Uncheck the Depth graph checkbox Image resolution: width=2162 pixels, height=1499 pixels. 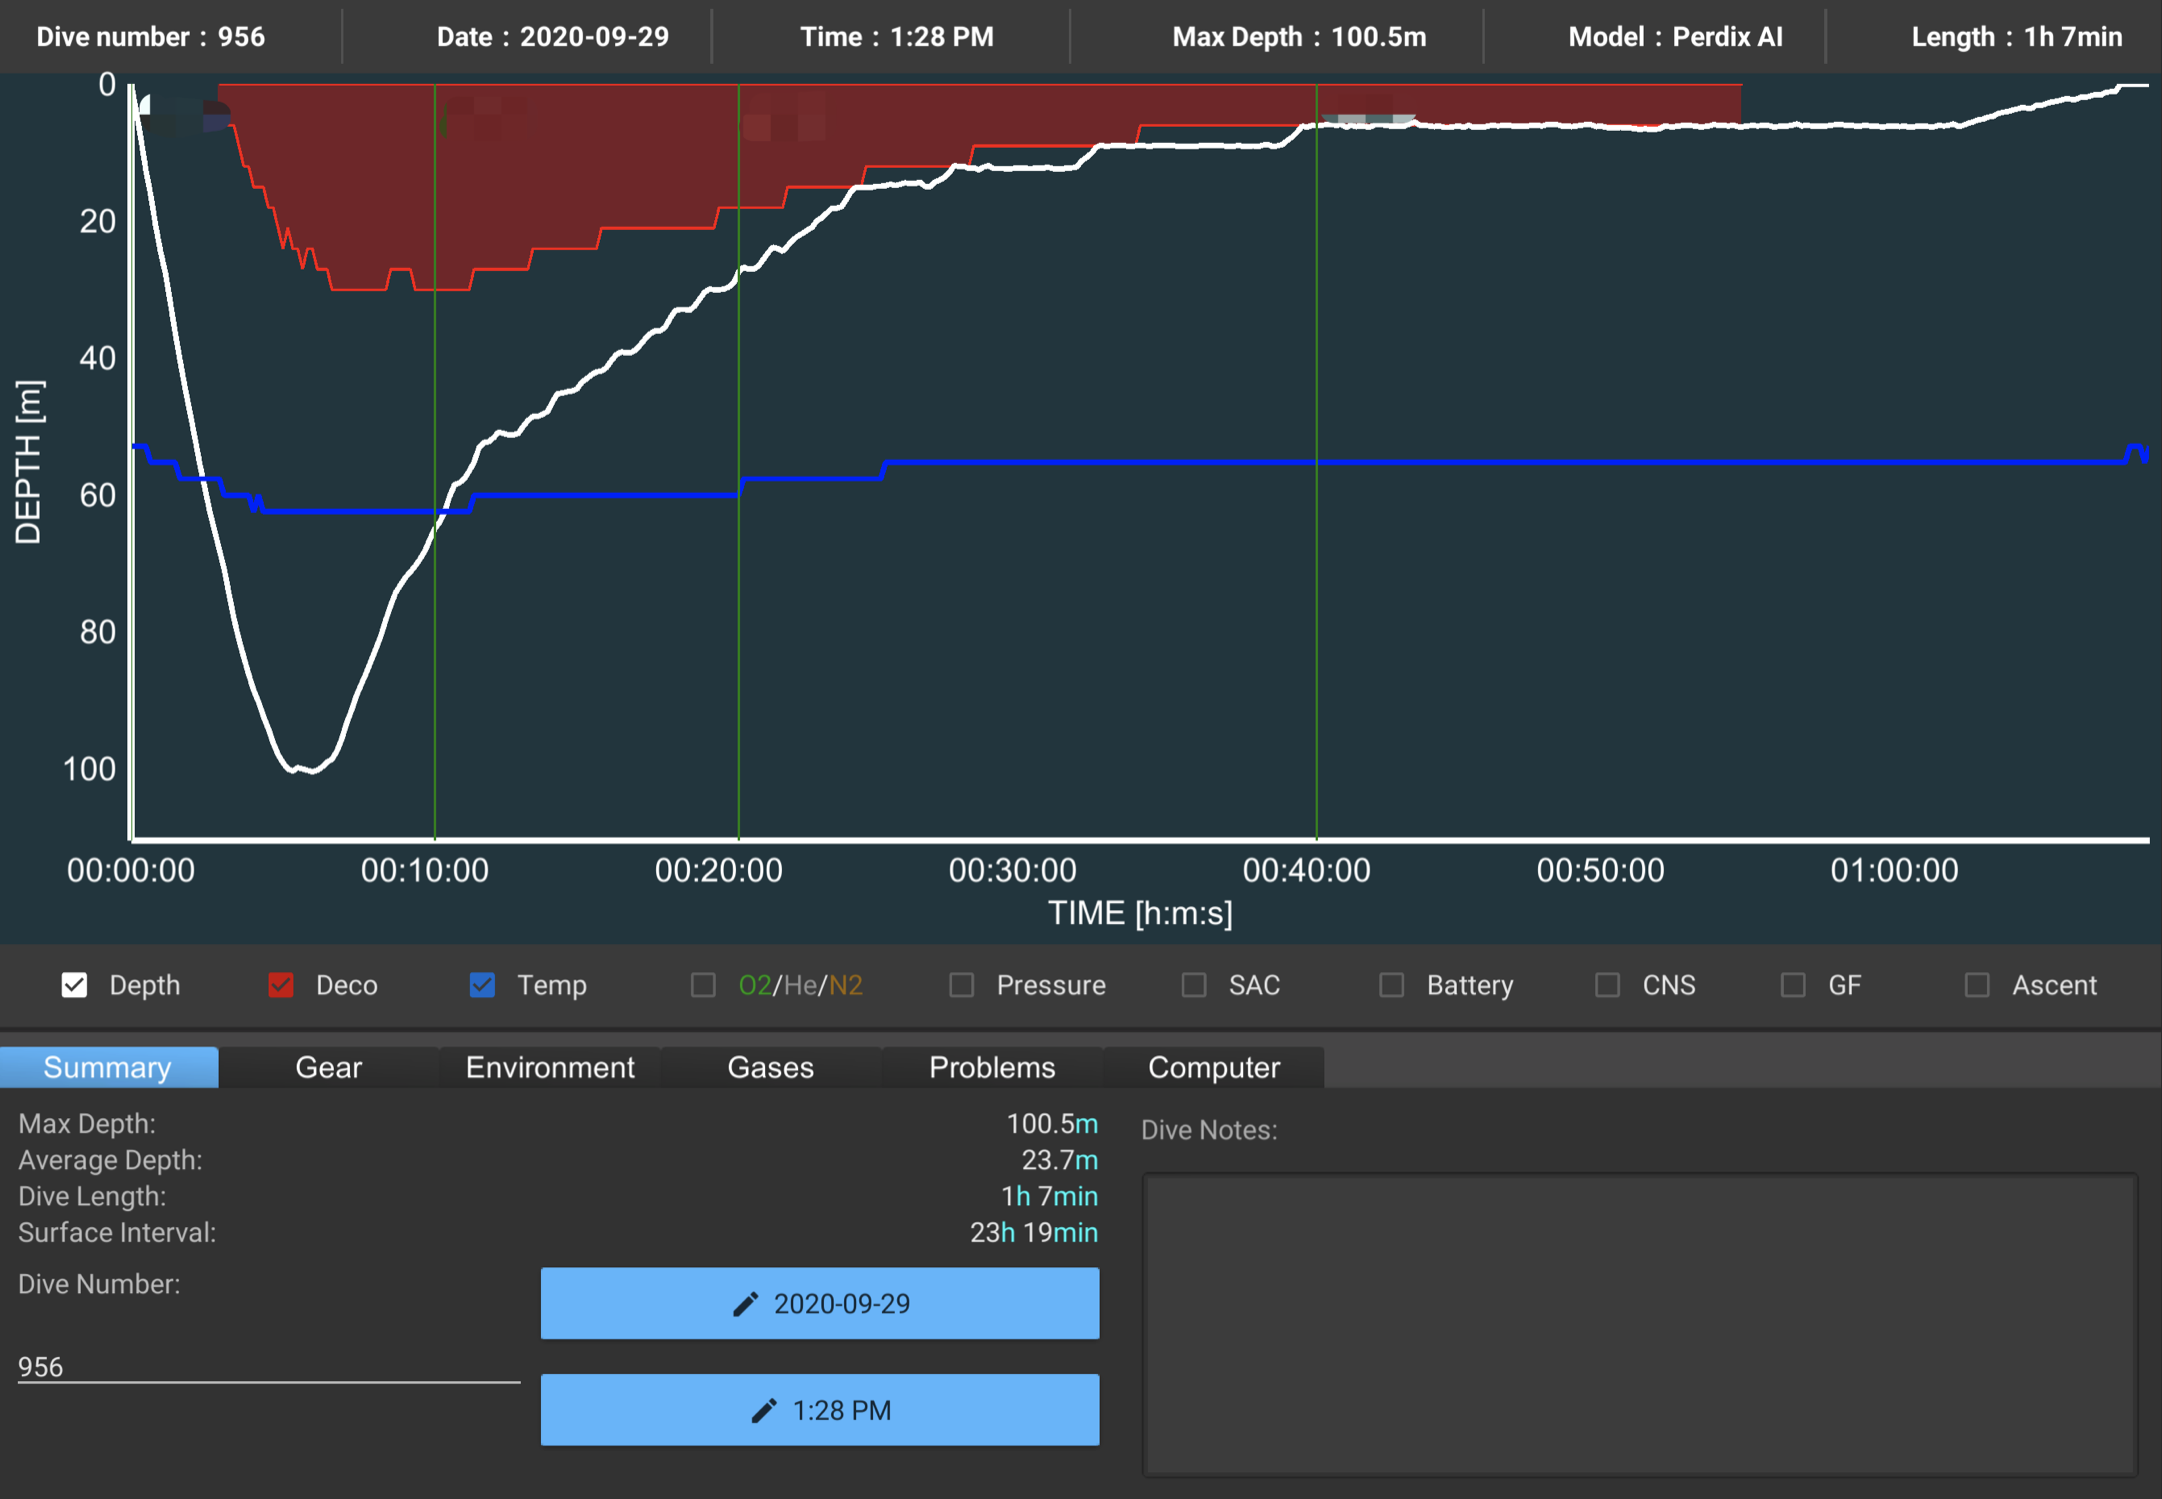tap(75, 985)
